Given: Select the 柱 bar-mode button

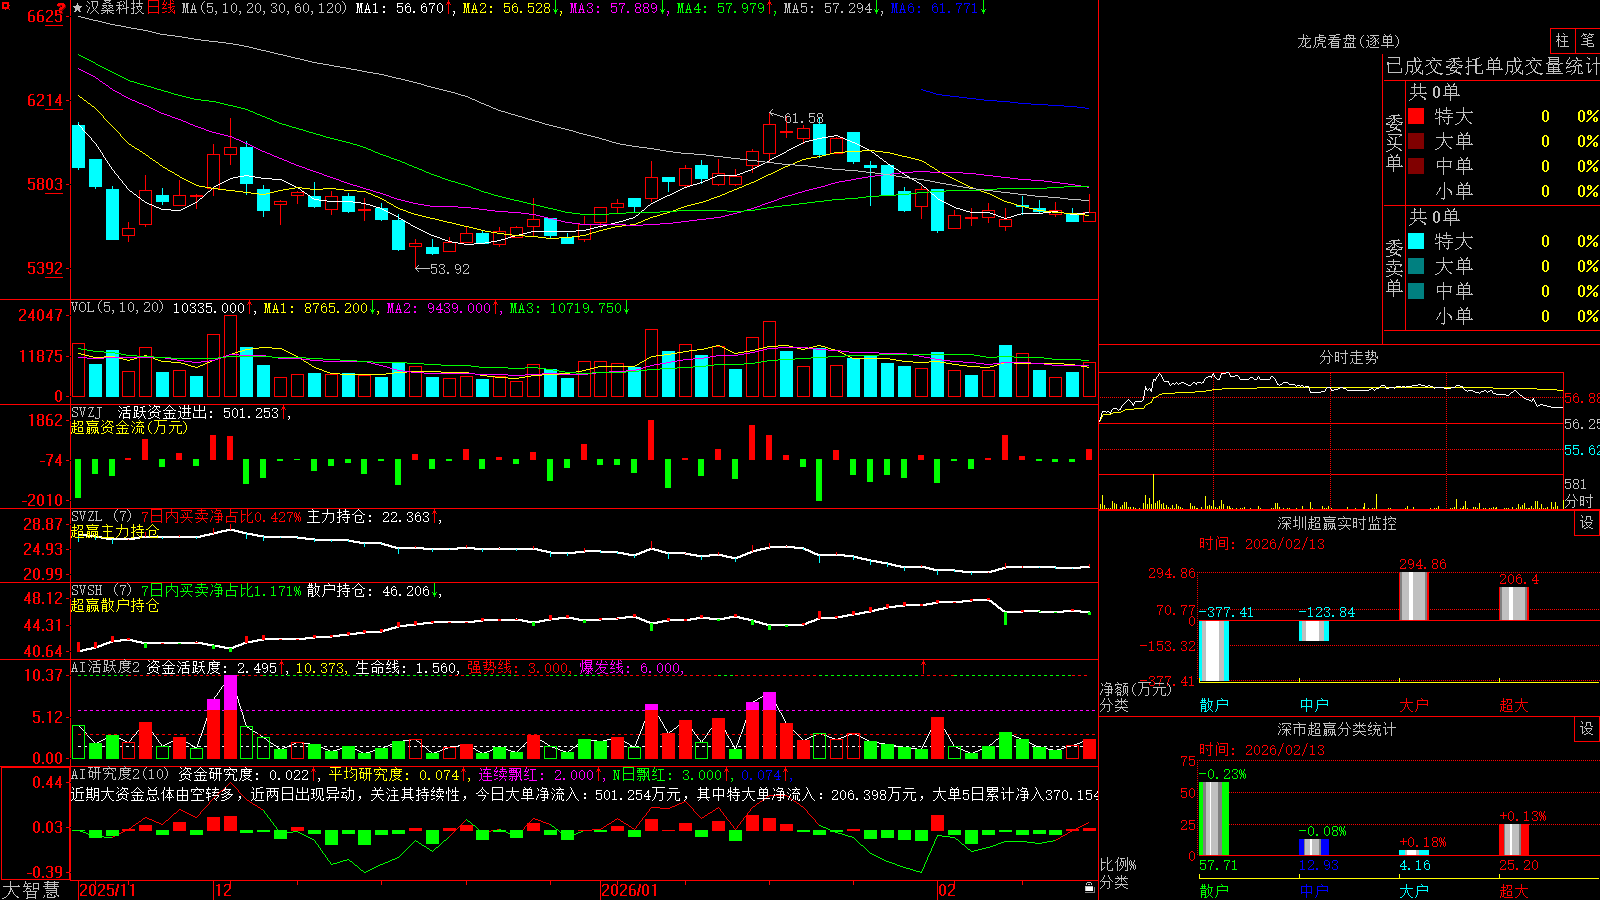Looking at the screenshot, I should (x=1562, y=40).
